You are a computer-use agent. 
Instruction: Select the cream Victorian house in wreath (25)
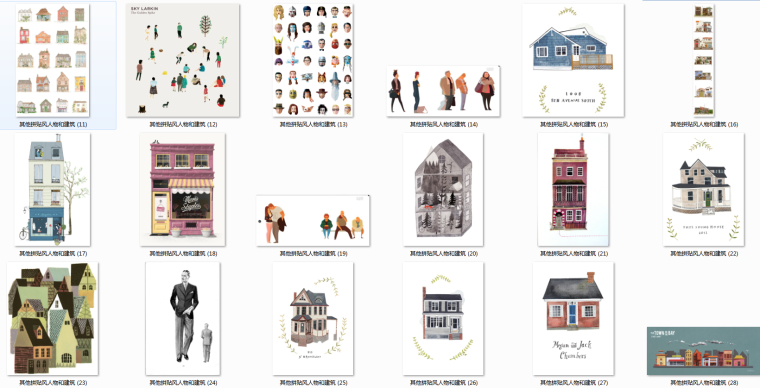pyautogui.click(x=313, y=319)
